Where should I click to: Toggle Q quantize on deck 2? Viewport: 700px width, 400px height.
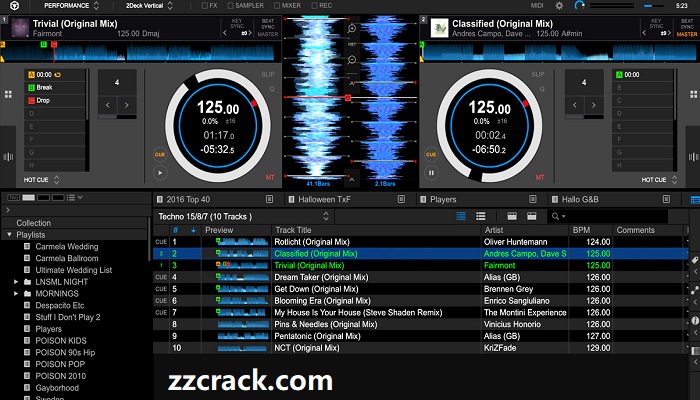pos(542,89)
